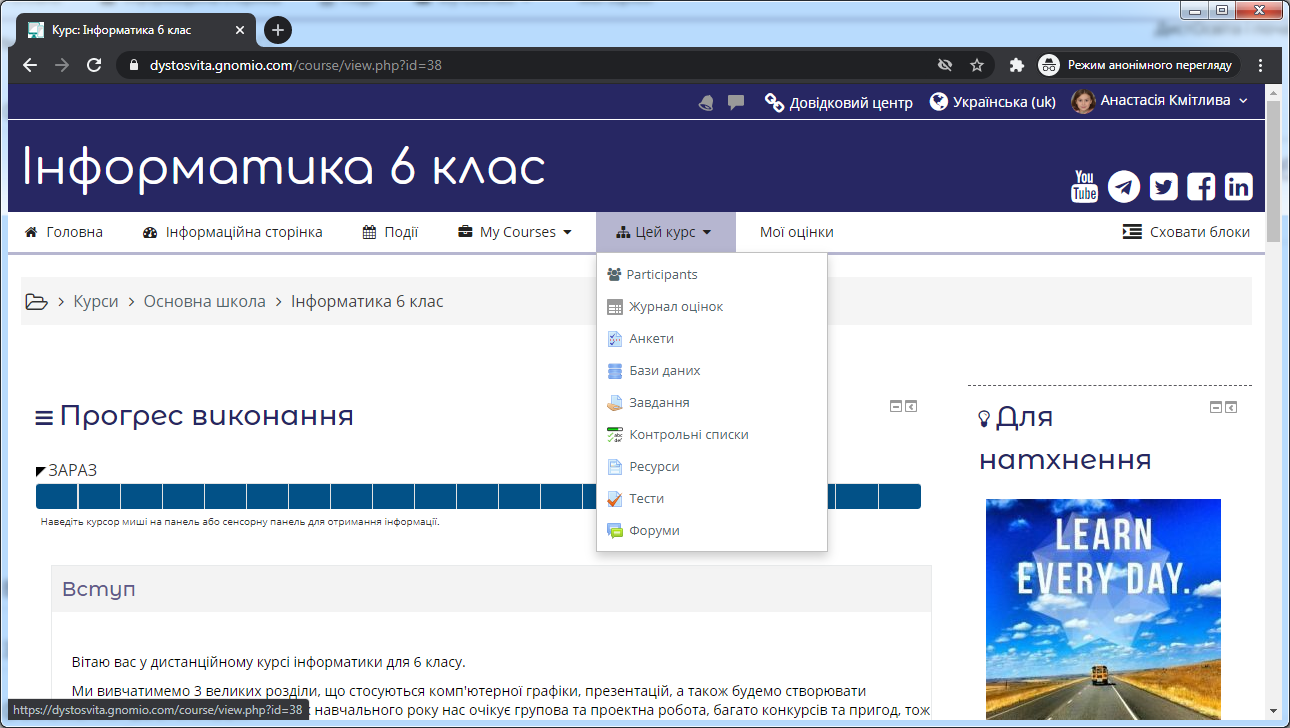Open the Twitter social icon
The height and width of the screenshot is (728, 1290).
tap(1163, 186)
